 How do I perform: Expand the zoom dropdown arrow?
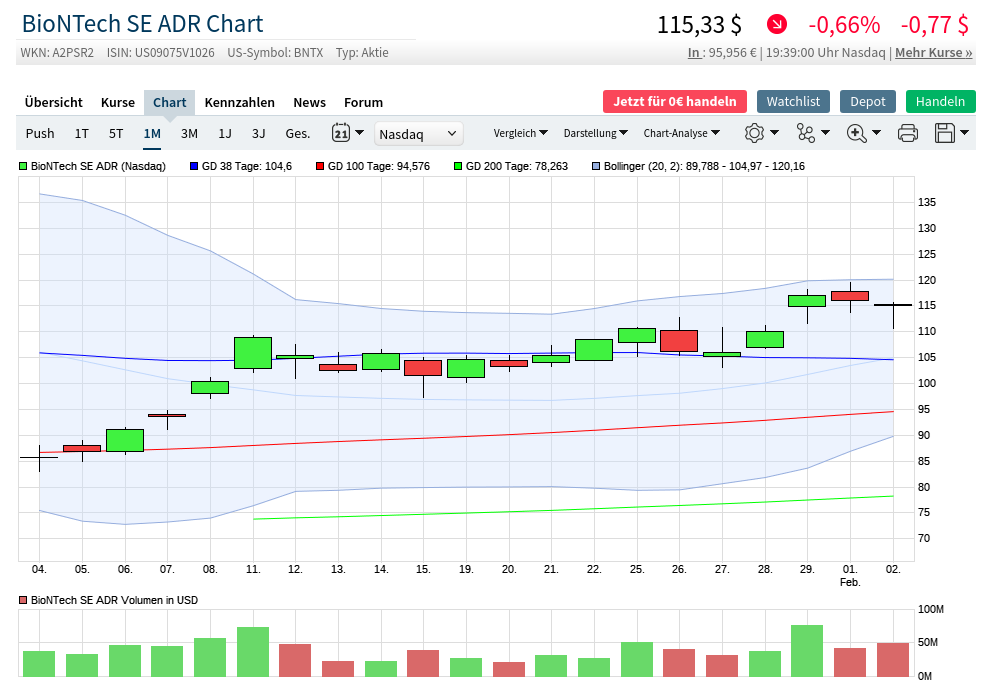[877, 132]
